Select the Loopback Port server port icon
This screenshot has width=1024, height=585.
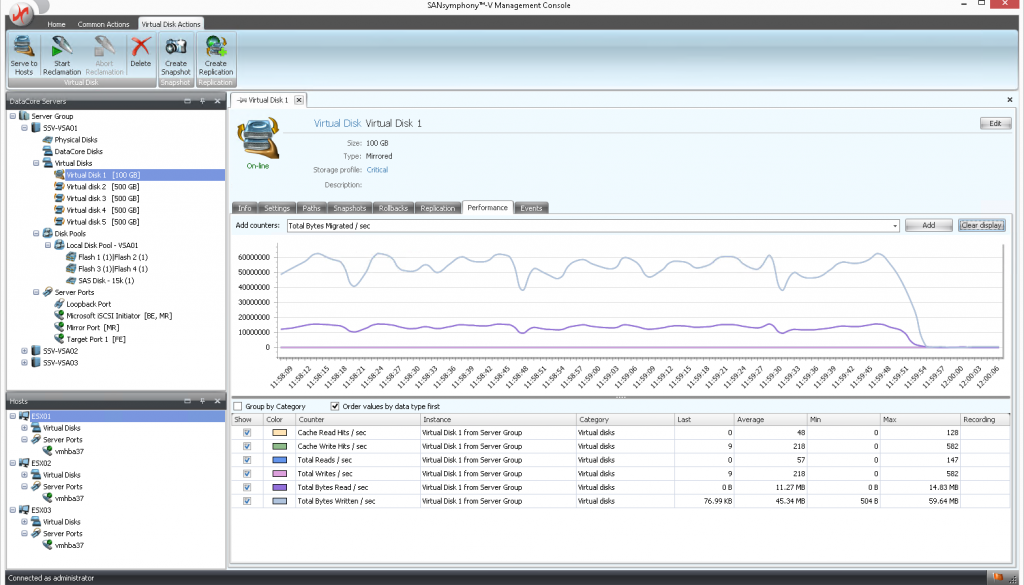60,303
